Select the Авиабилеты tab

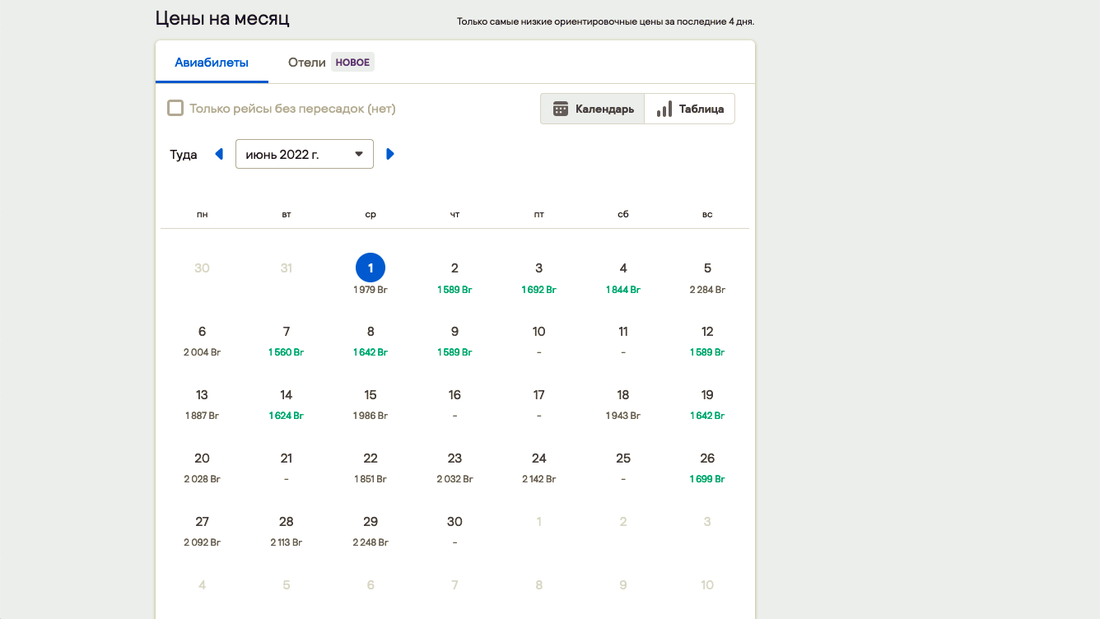point(211,62)
